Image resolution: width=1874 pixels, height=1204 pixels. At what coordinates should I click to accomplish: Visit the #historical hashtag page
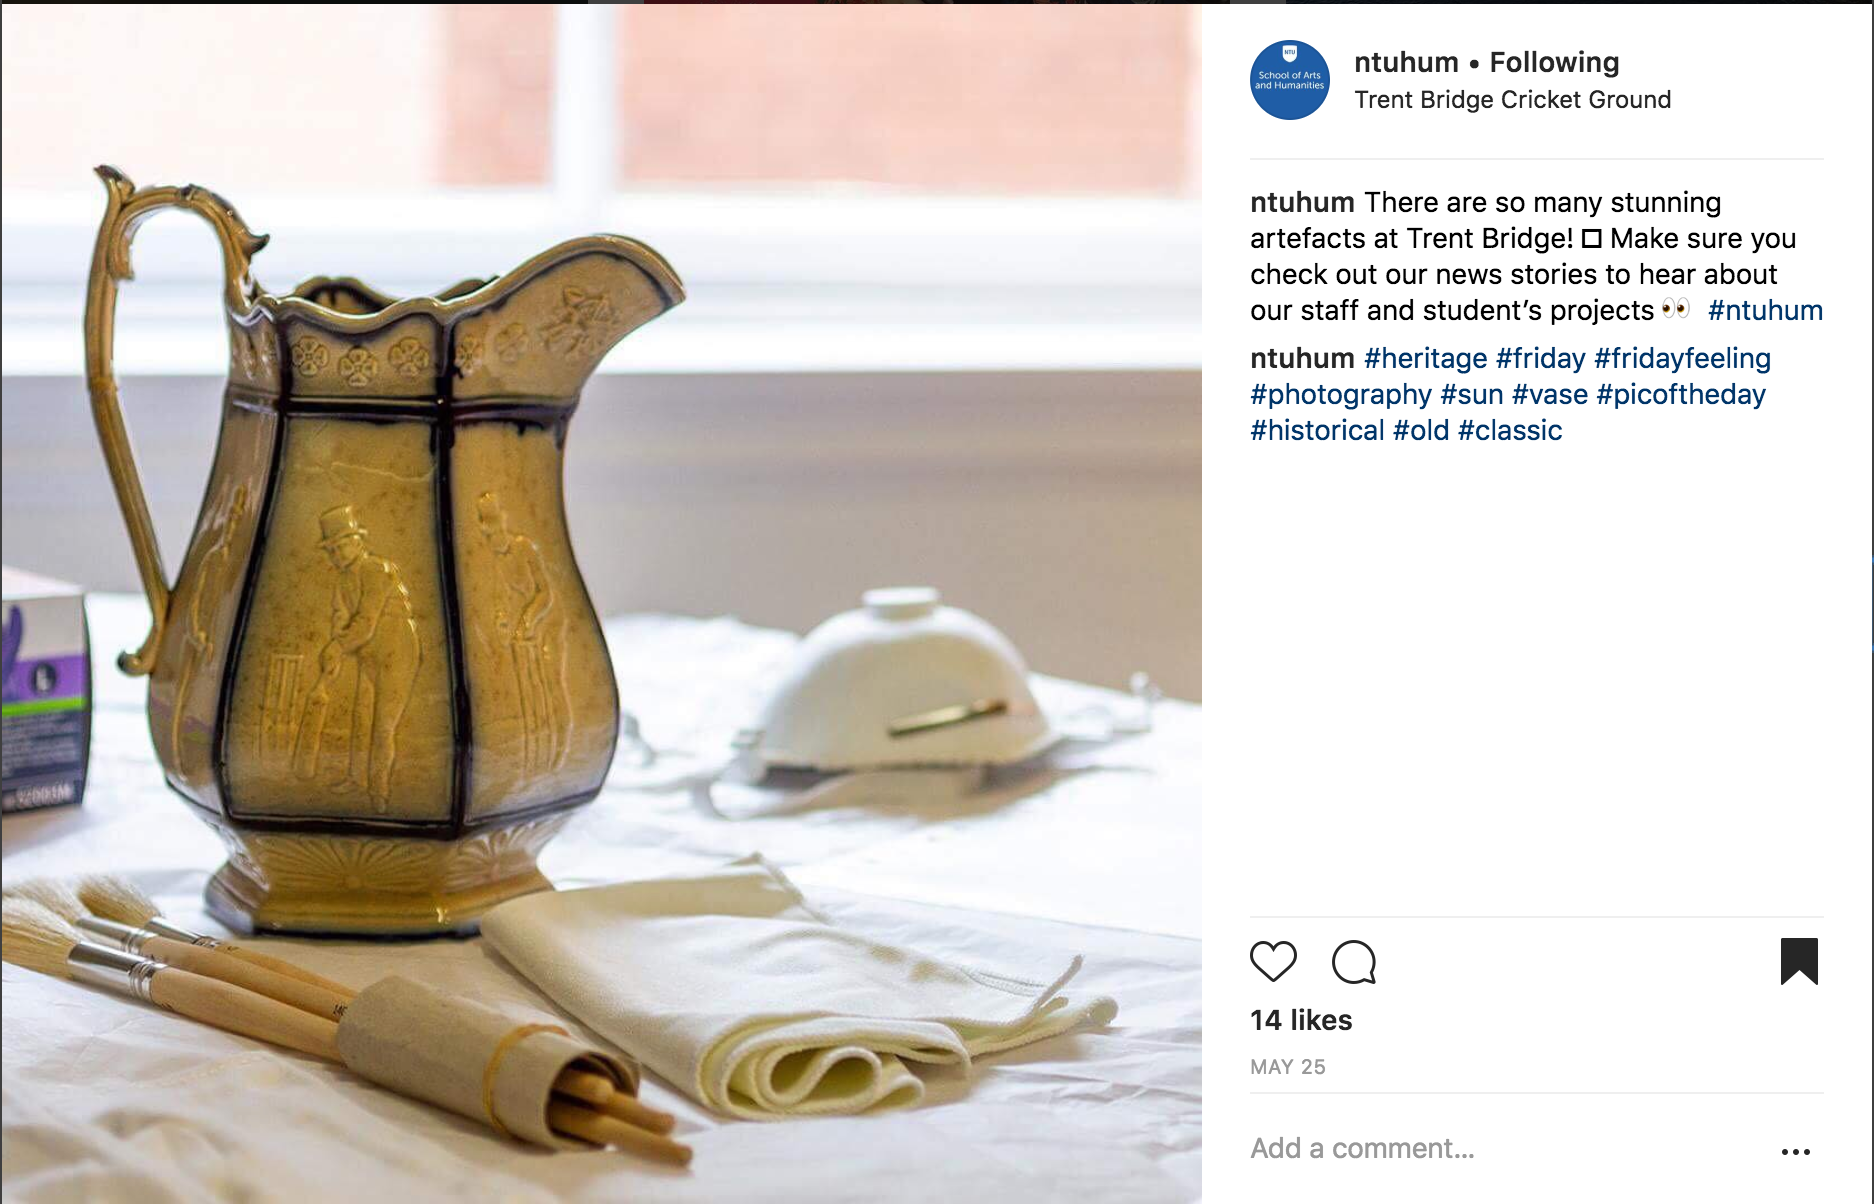[x=1317, y=430]
